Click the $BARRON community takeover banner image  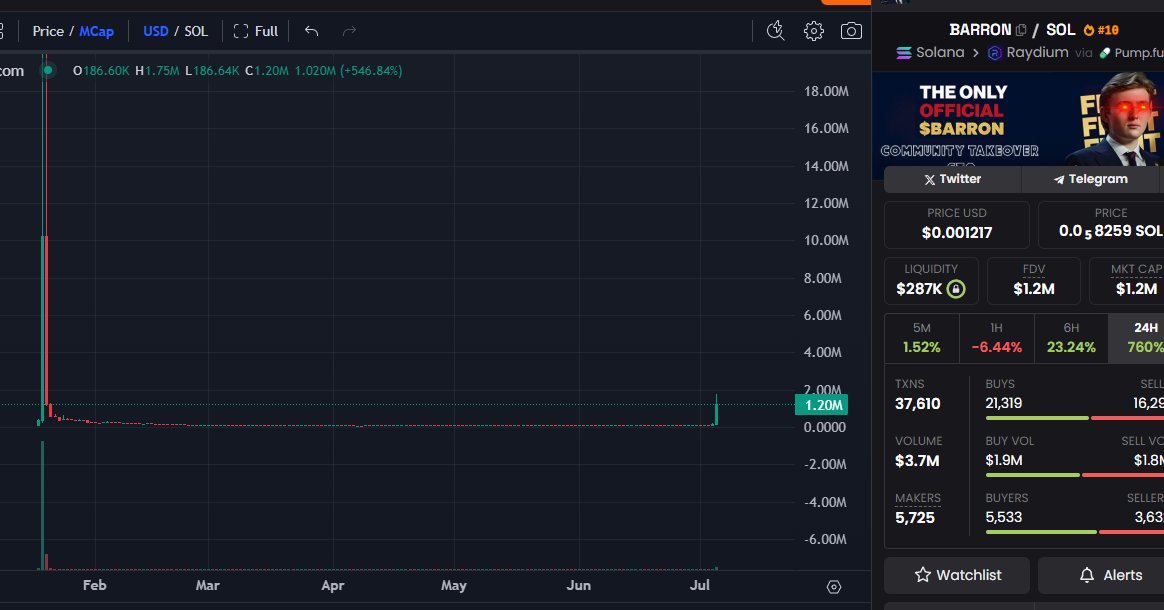click(1018, 119)
